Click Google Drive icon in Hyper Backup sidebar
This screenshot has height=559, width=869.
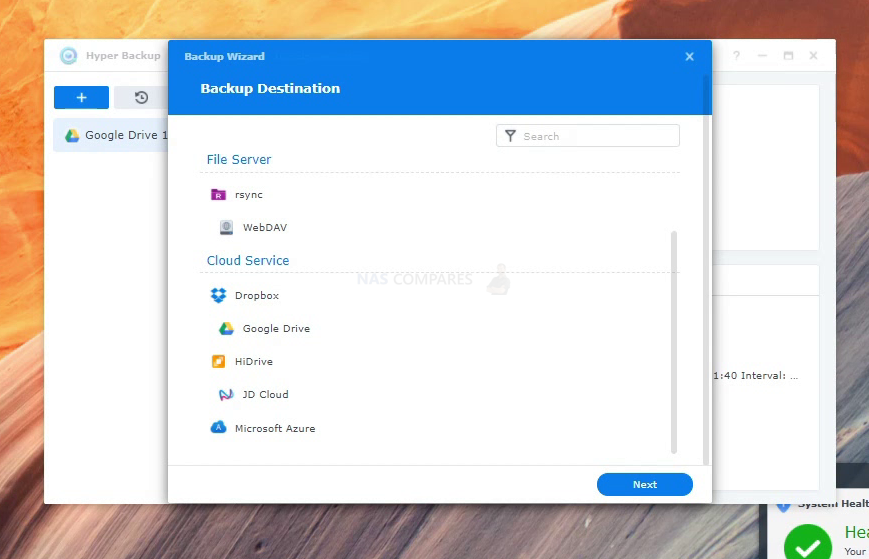(72, 135)
